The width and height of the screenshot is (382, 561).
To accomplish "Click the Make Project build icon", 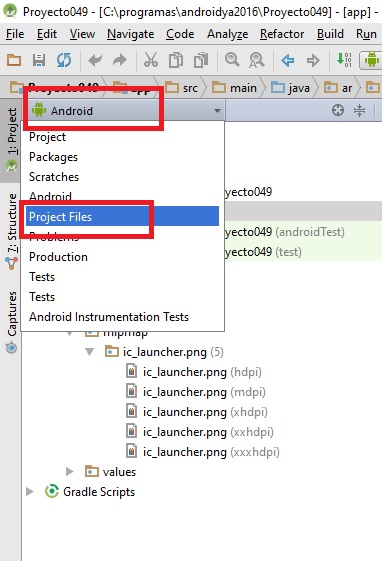I will 344,60.
